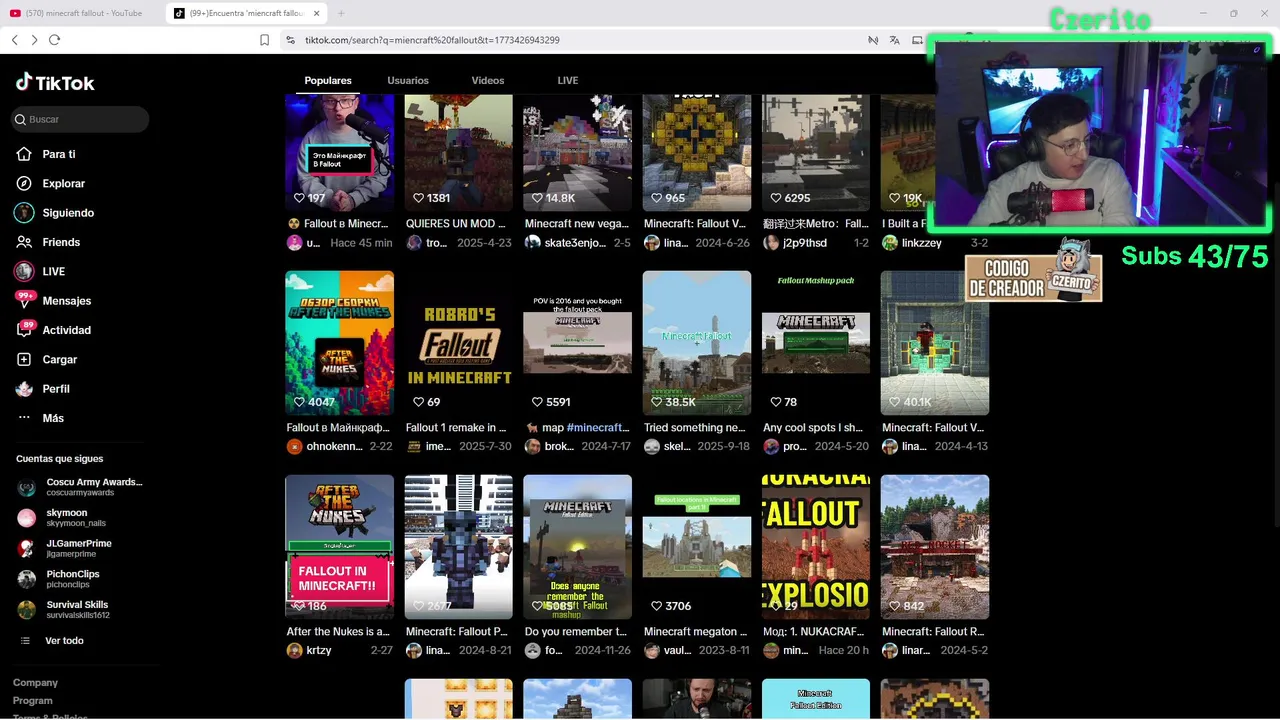Open the Program footer link

pos(33,700)
